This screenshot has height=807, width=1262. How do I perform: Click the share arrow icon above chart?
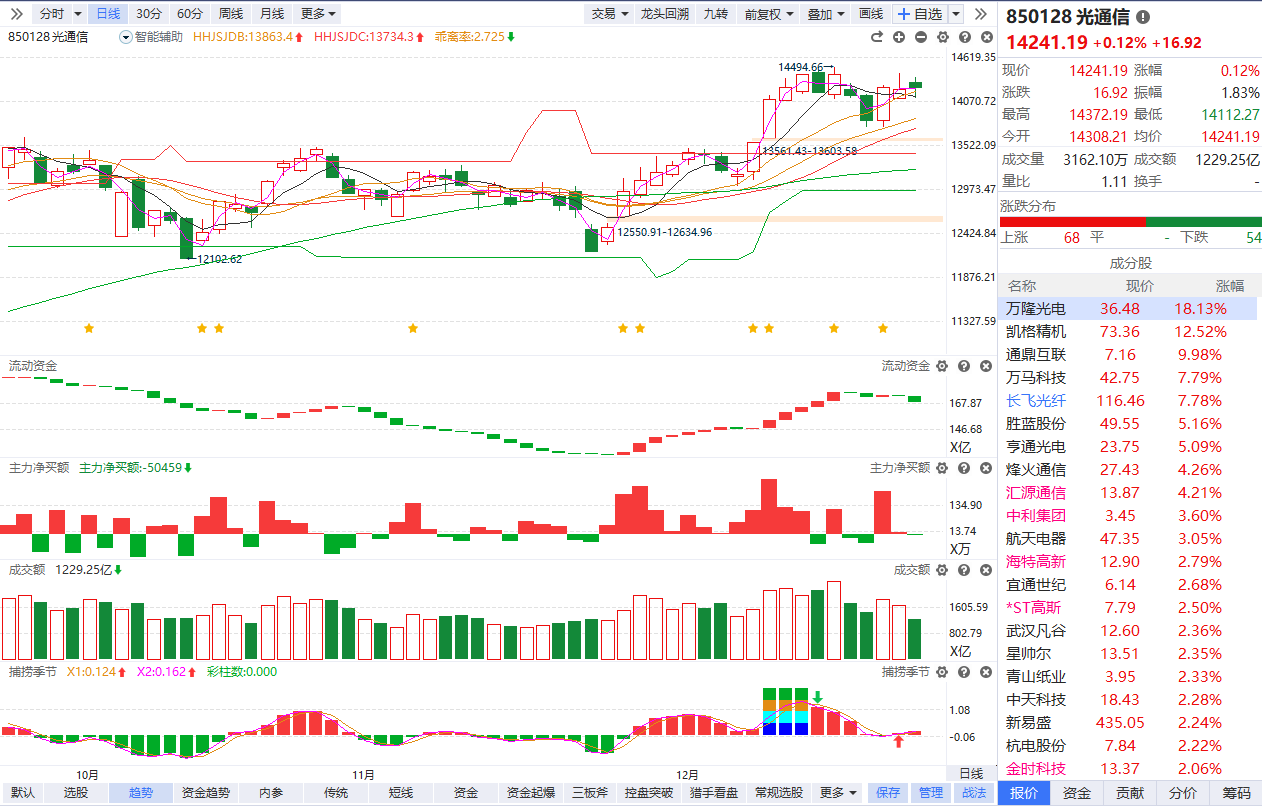click(x=877, y=37)
